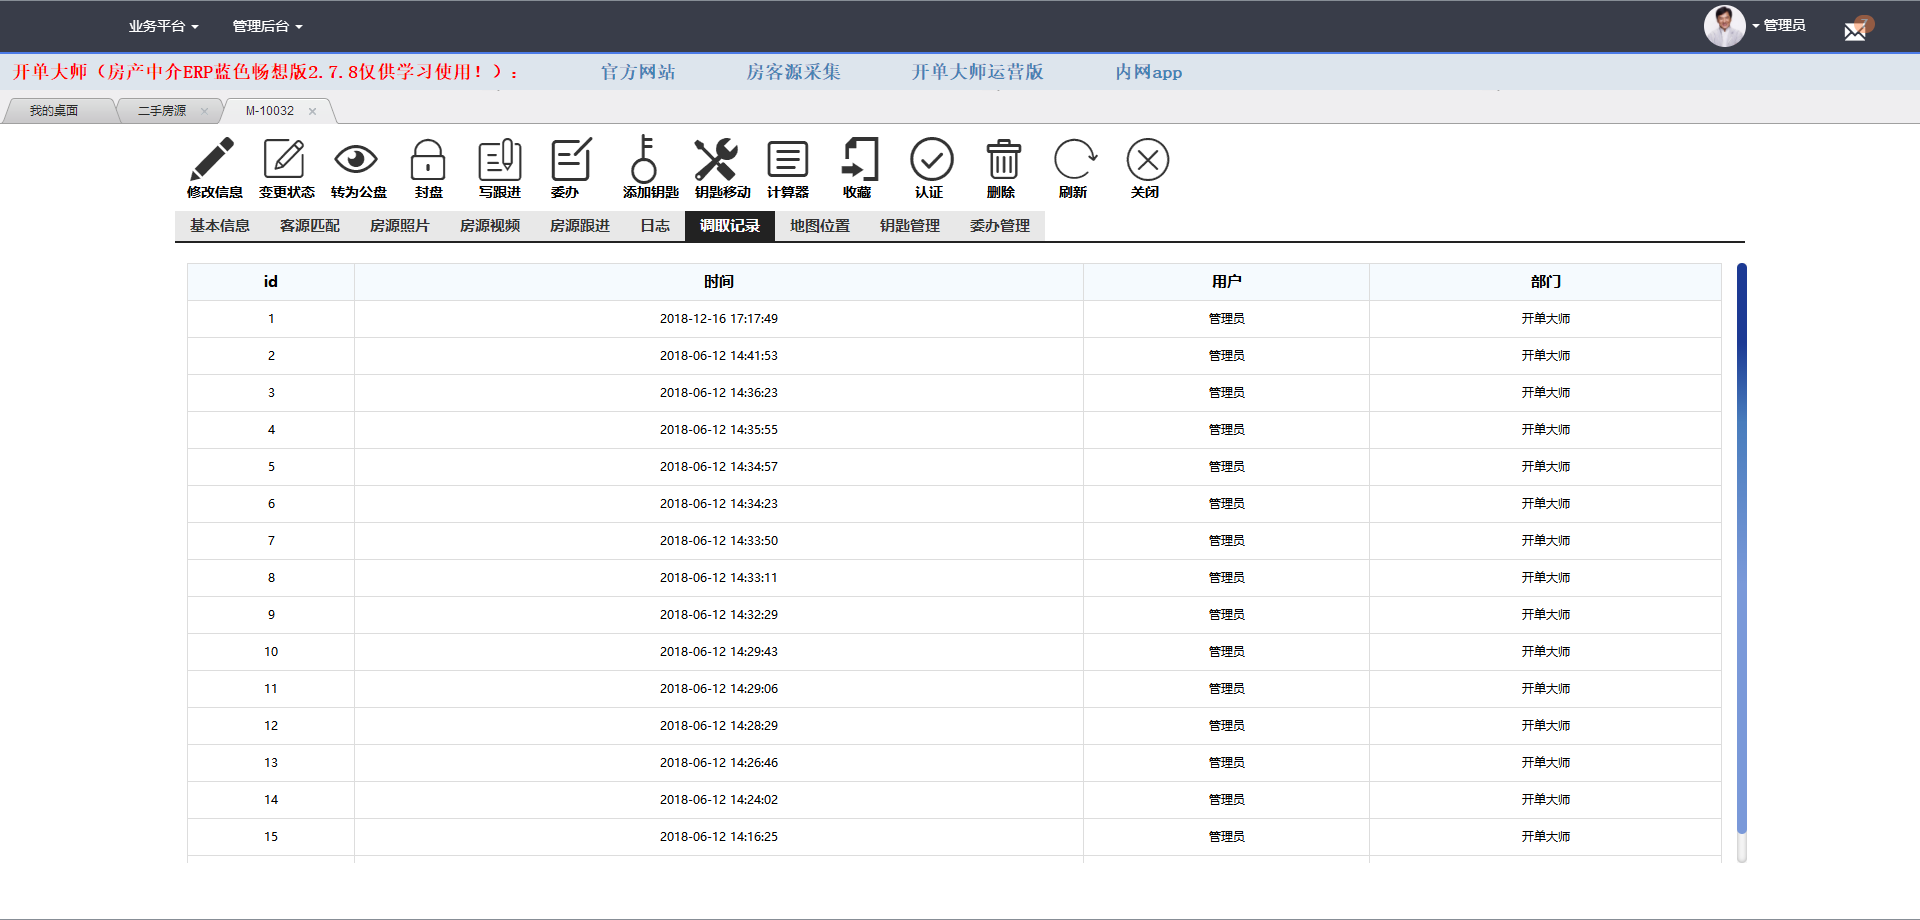Select timestamp 2018-12-16 17:17:49
This screenshot has height=920, width=1920.
719,319
